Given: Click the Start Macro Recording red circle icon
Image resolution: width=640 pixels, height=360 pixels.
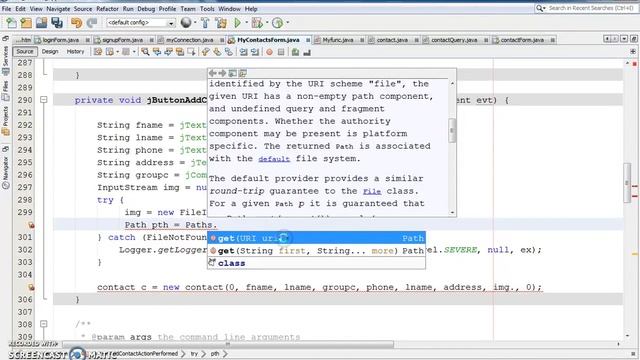Looking at the screenshot, I should [269, 52].
